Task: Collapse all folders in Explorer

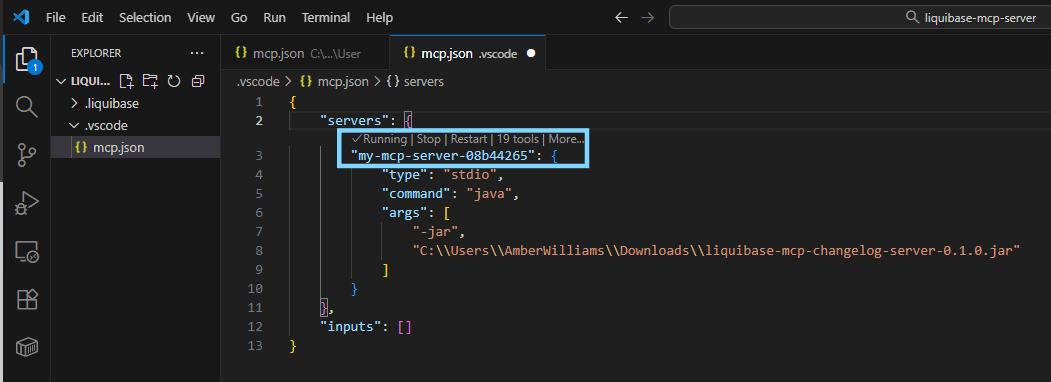Action: click(198, 81)
